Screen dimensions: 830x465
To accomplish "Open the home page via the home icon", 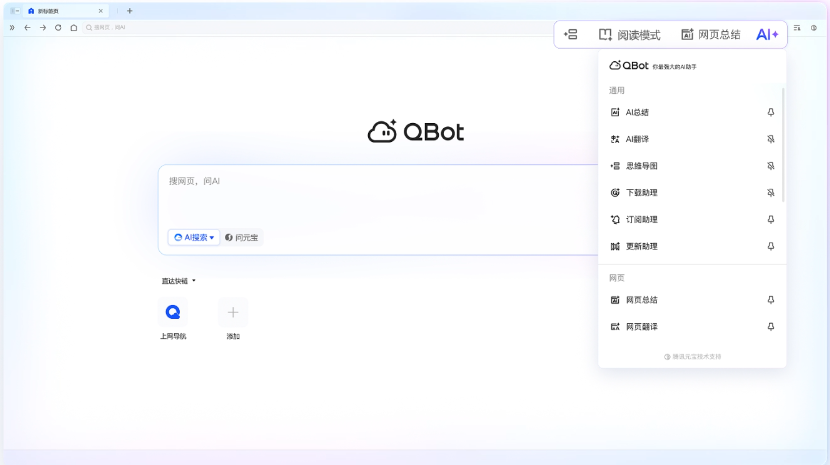I will [74, 28].
